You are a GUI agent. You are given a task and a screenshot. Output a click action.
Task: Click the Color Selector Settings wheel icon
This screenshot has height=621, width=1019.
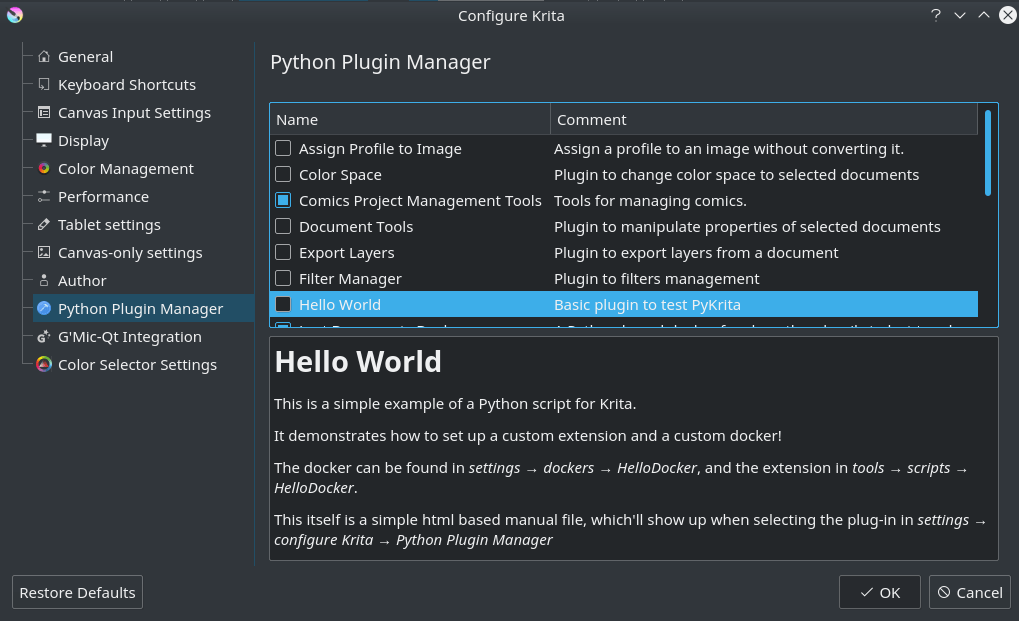pos(44,364)
